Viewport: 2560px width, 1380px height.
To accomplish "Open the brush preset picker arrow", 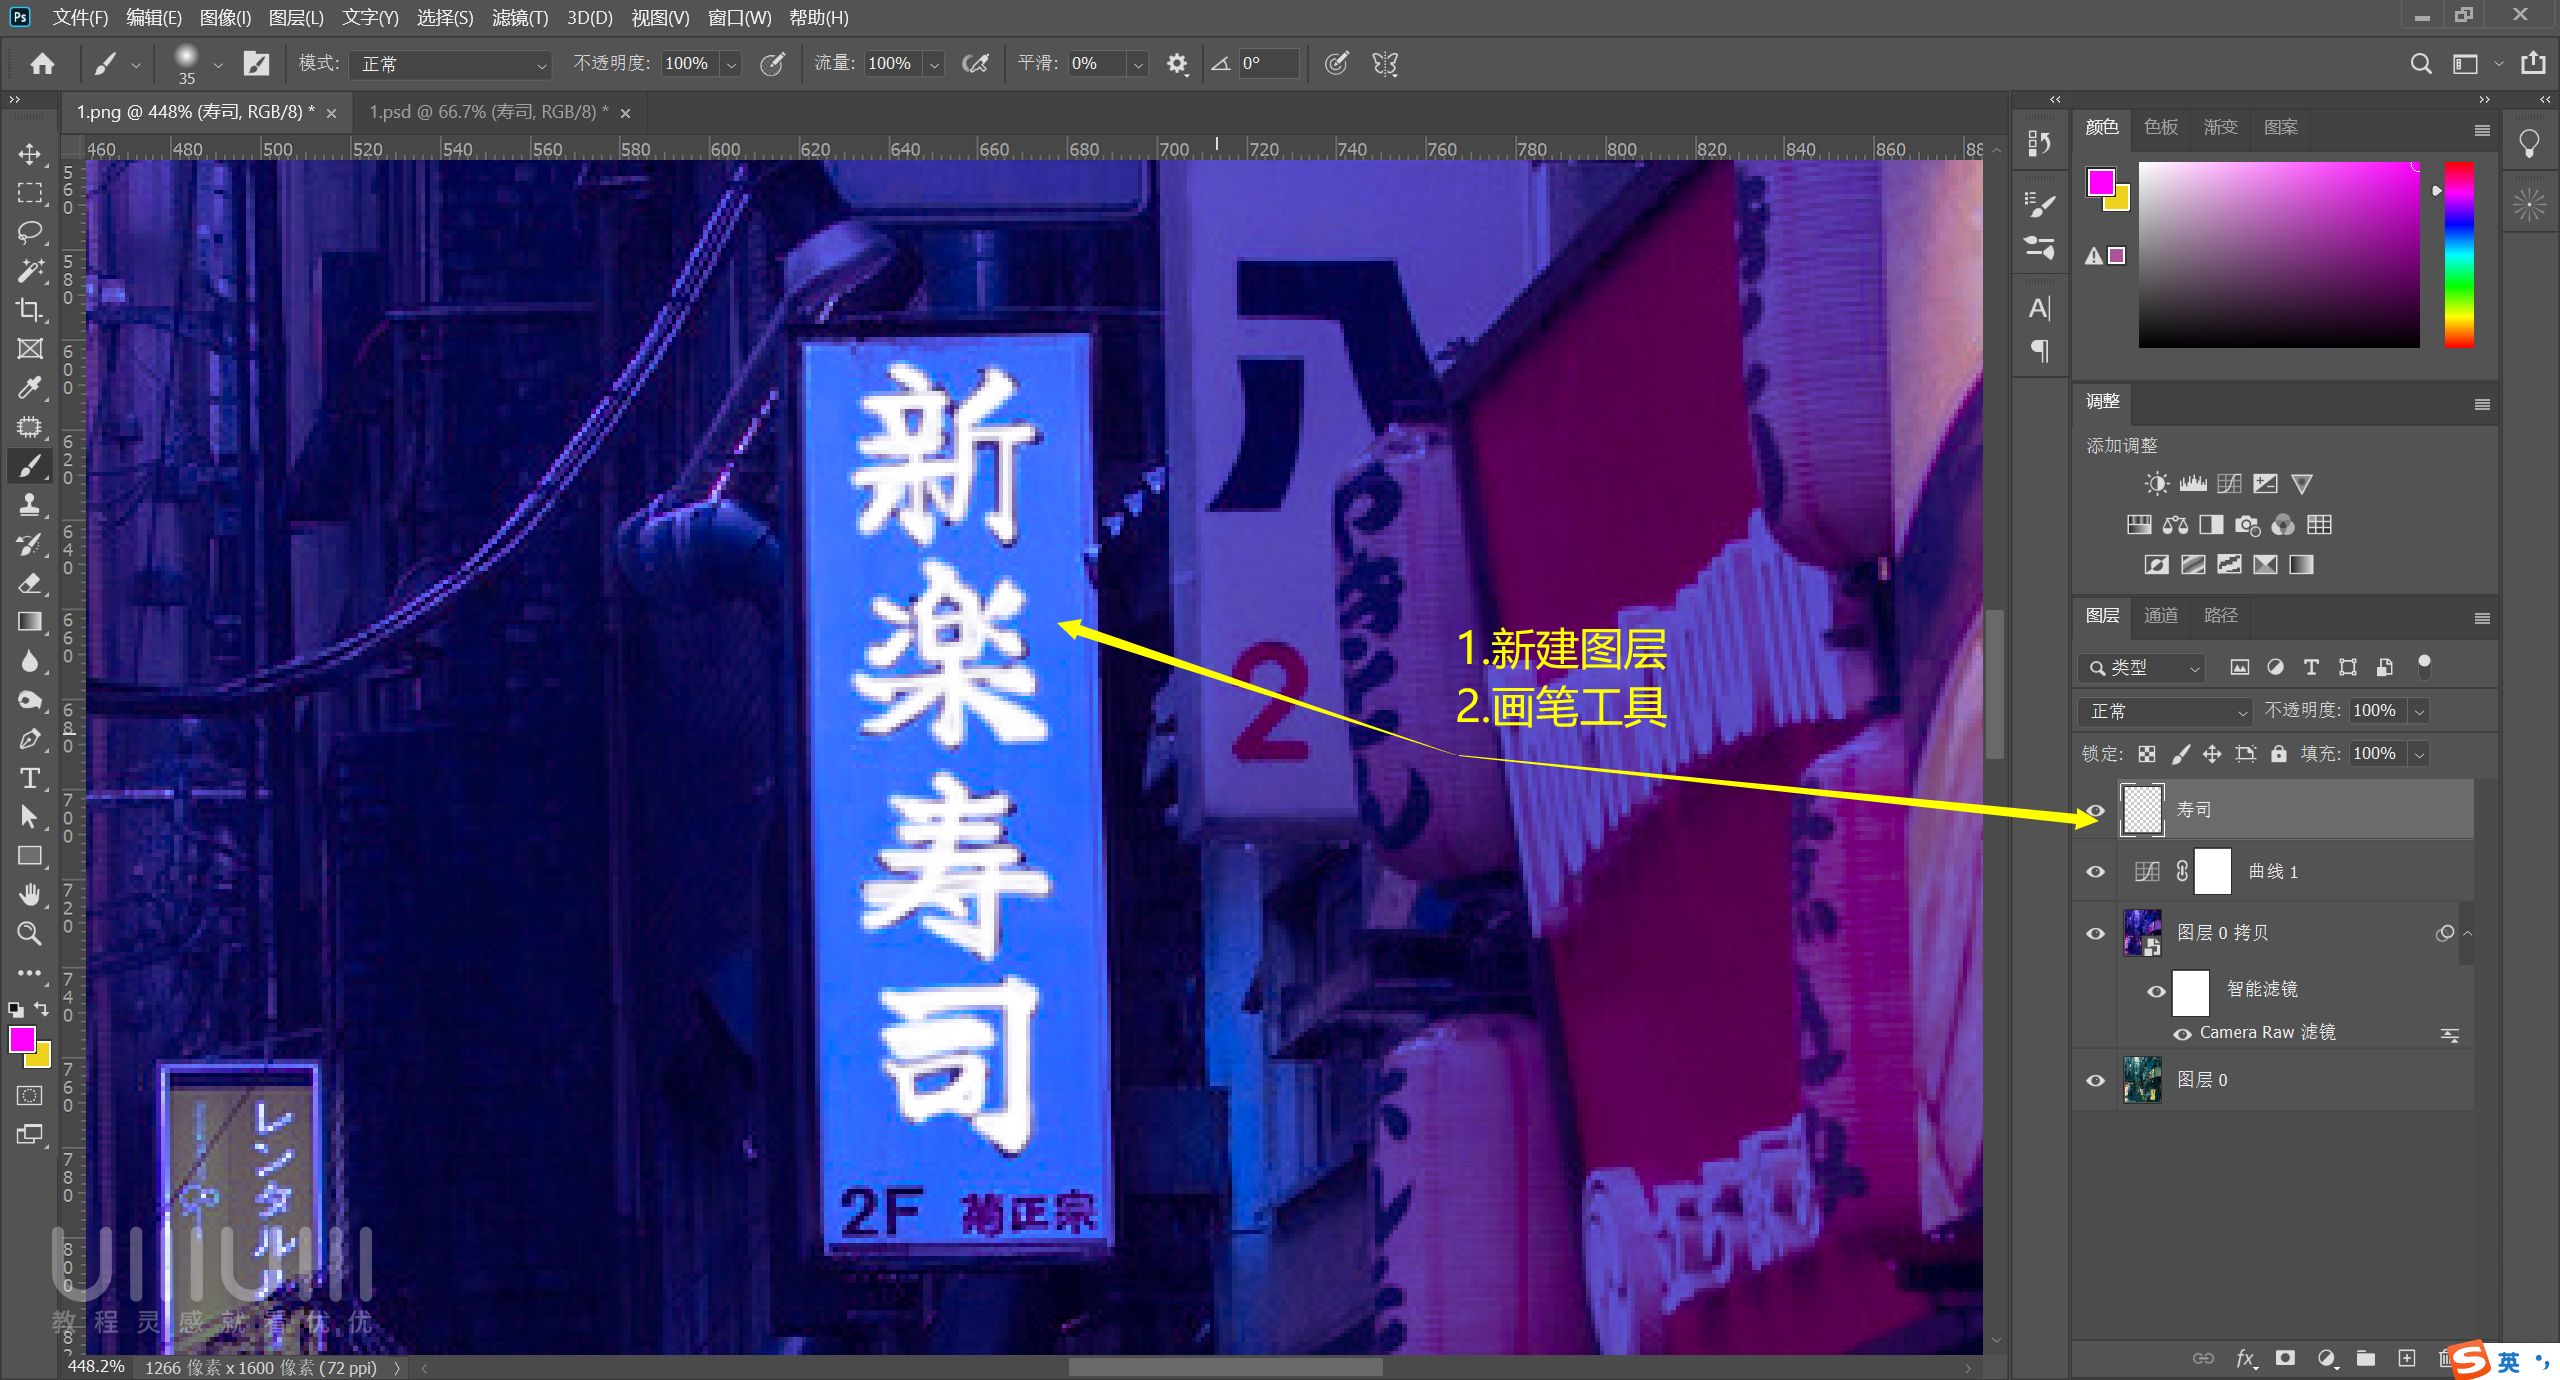I will pos(217,65).
